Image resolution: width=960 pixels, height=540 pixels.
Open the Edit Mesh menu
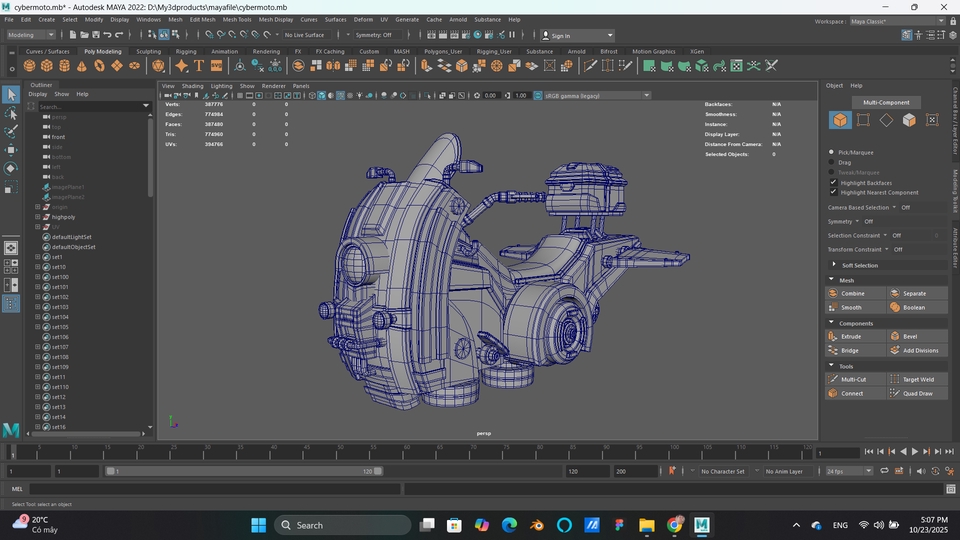202,20
